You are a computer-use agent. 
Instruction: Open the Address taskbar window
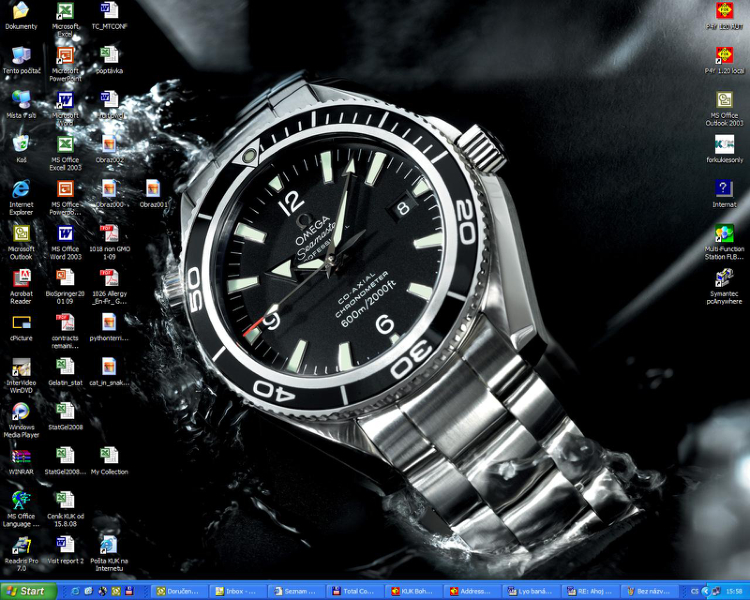click(x=472, y=591)
